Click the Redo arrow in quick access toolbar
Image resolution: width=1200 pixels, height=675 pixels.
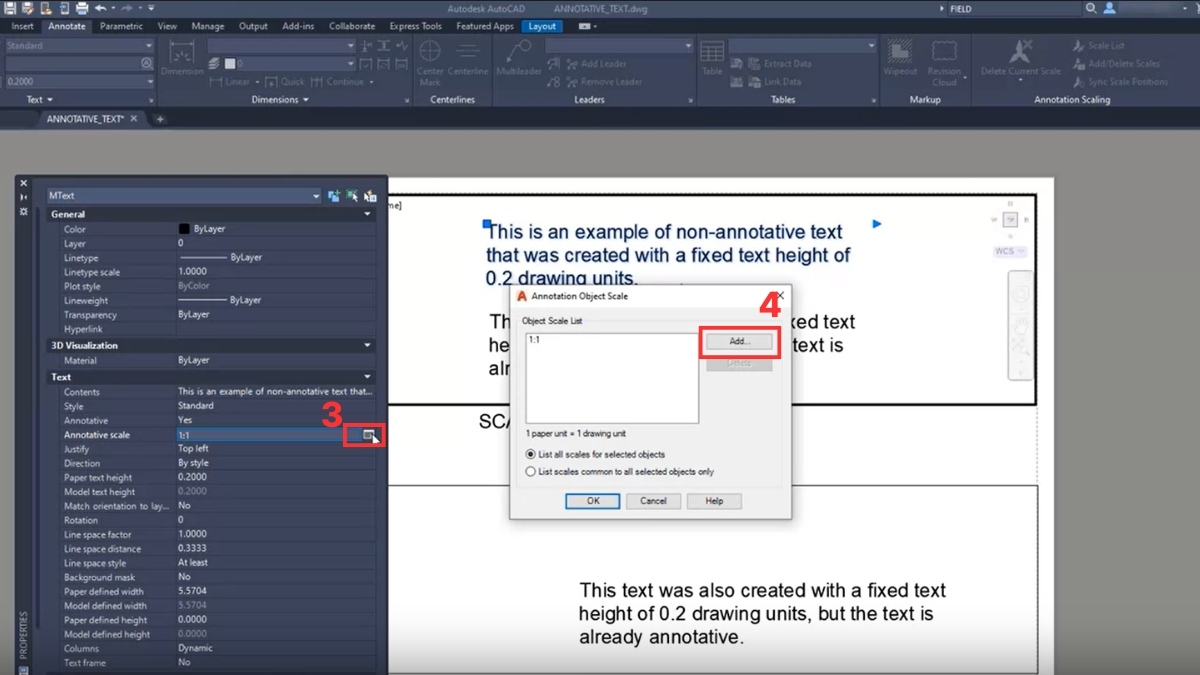(x=127, y=8)
